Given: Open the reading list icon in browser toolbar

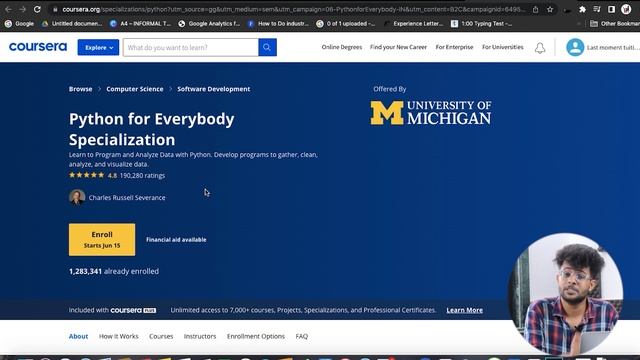Looking at the screenshot, I should [x=597, y=9].
